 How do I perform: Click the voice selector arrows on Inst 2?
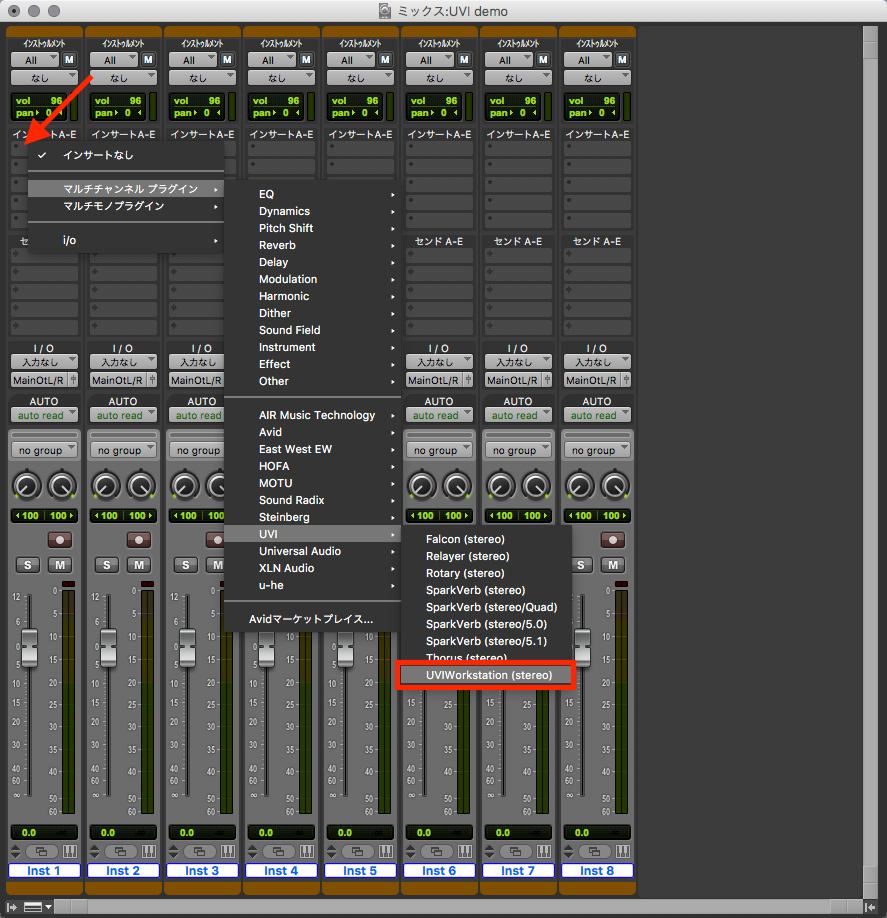point(95,851)
